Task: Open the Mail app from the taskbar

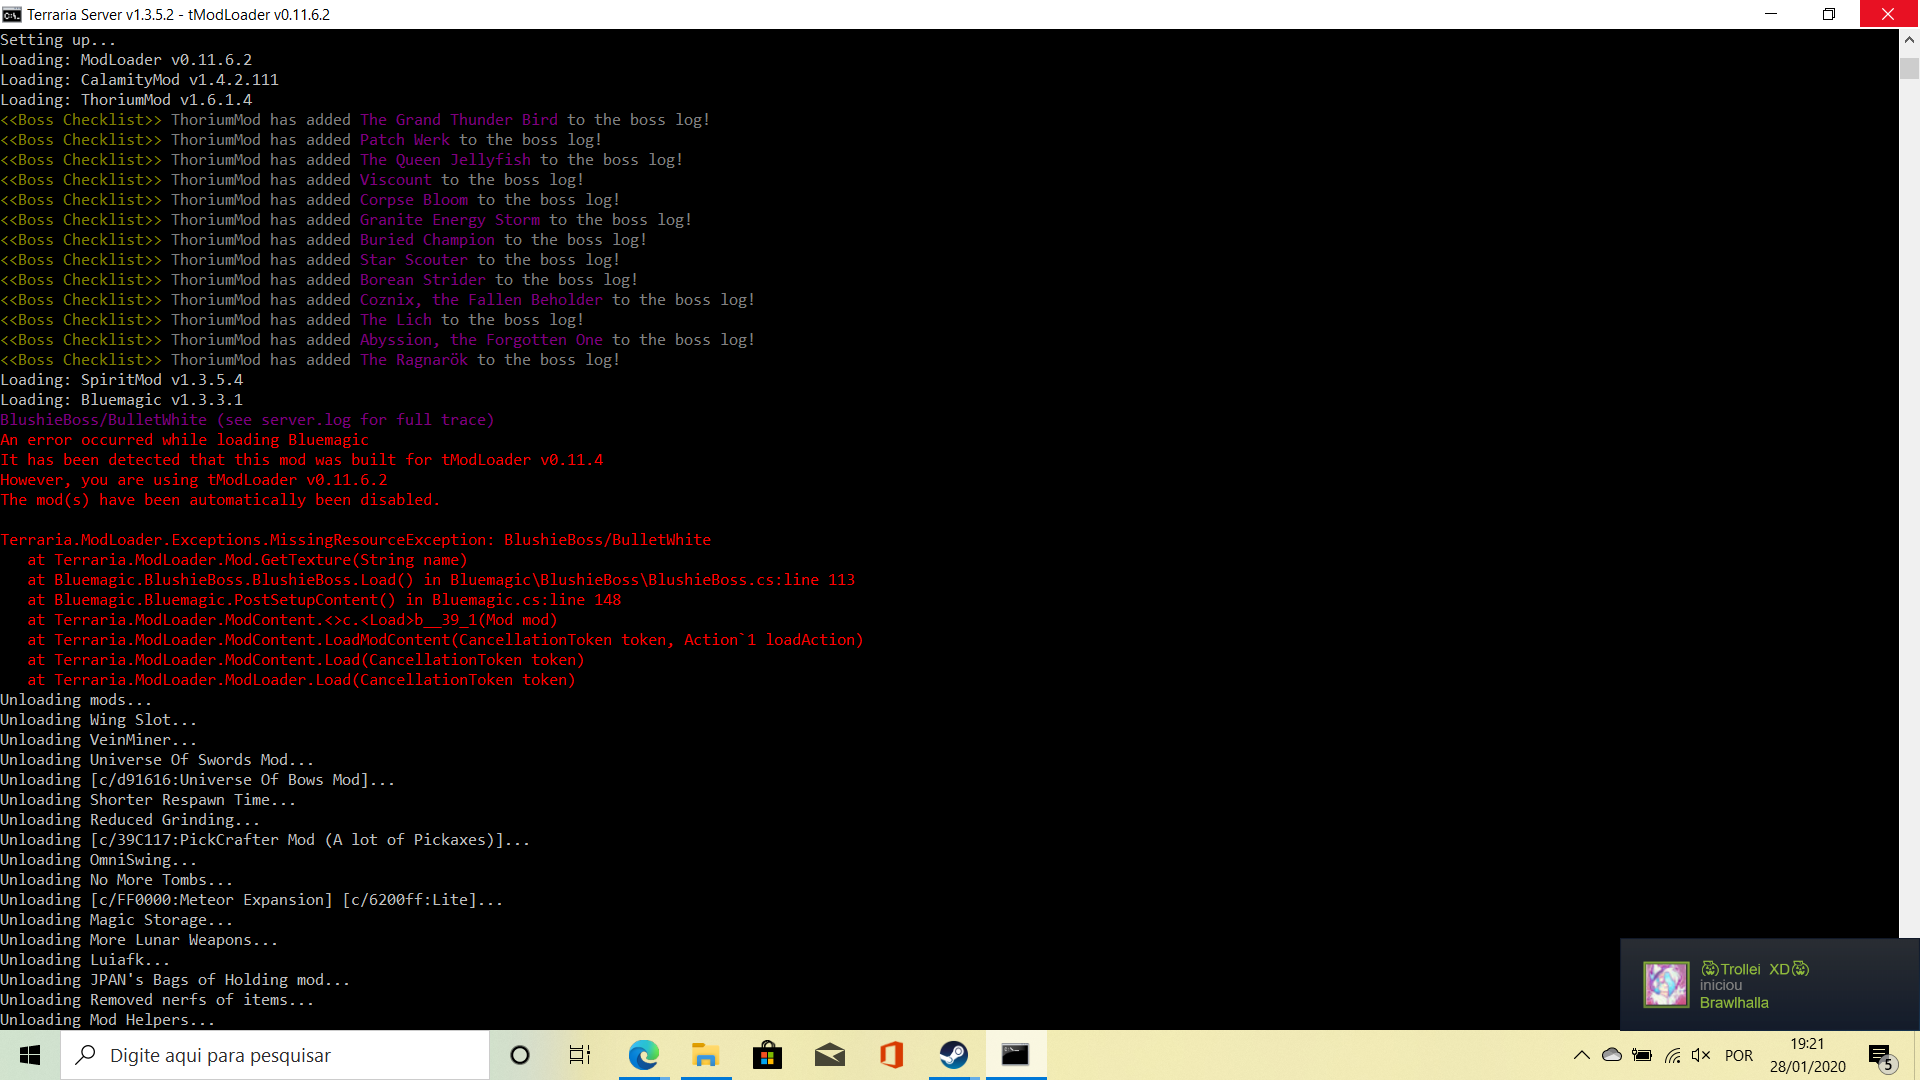Action: point(829,1055)
